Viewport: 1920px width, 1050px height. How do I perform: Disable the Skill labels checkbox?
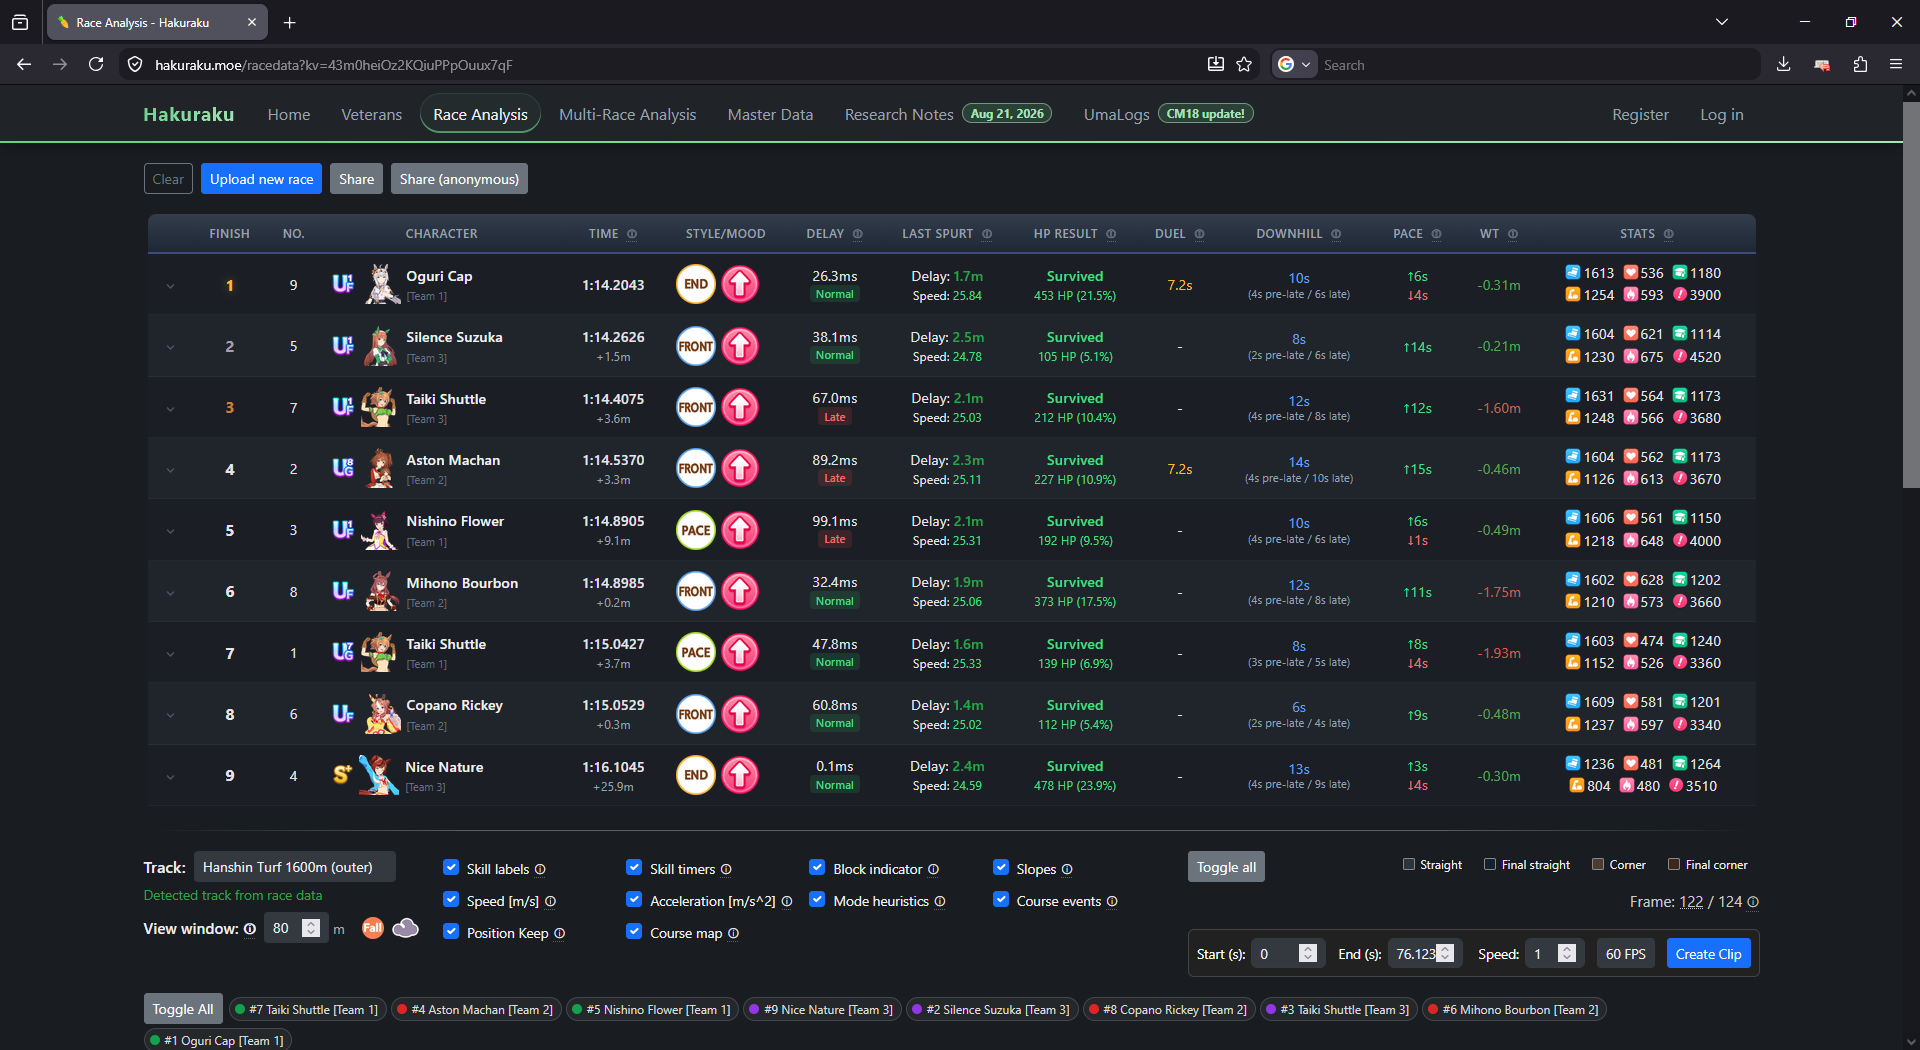click(x=451, y=868)
